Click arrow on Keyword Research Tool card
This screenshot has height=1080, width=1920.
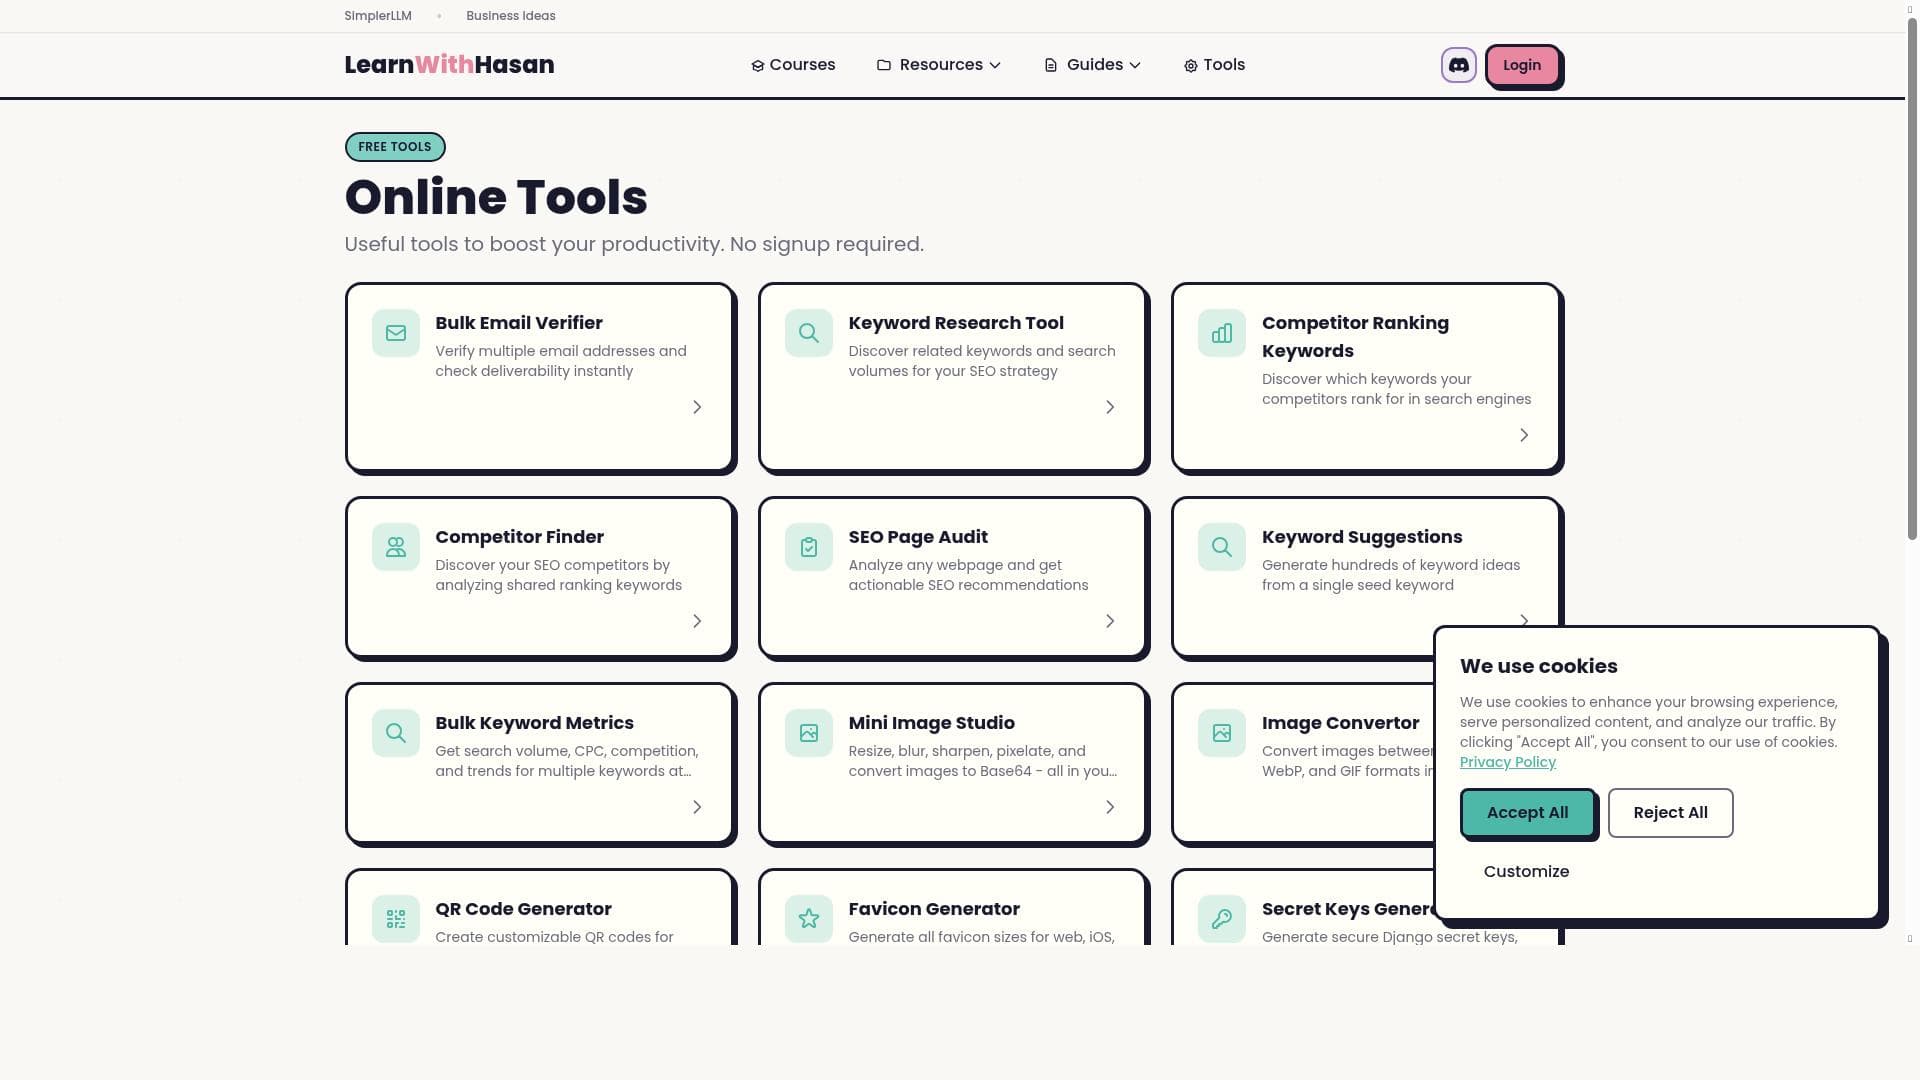[x=1110, y=407]
